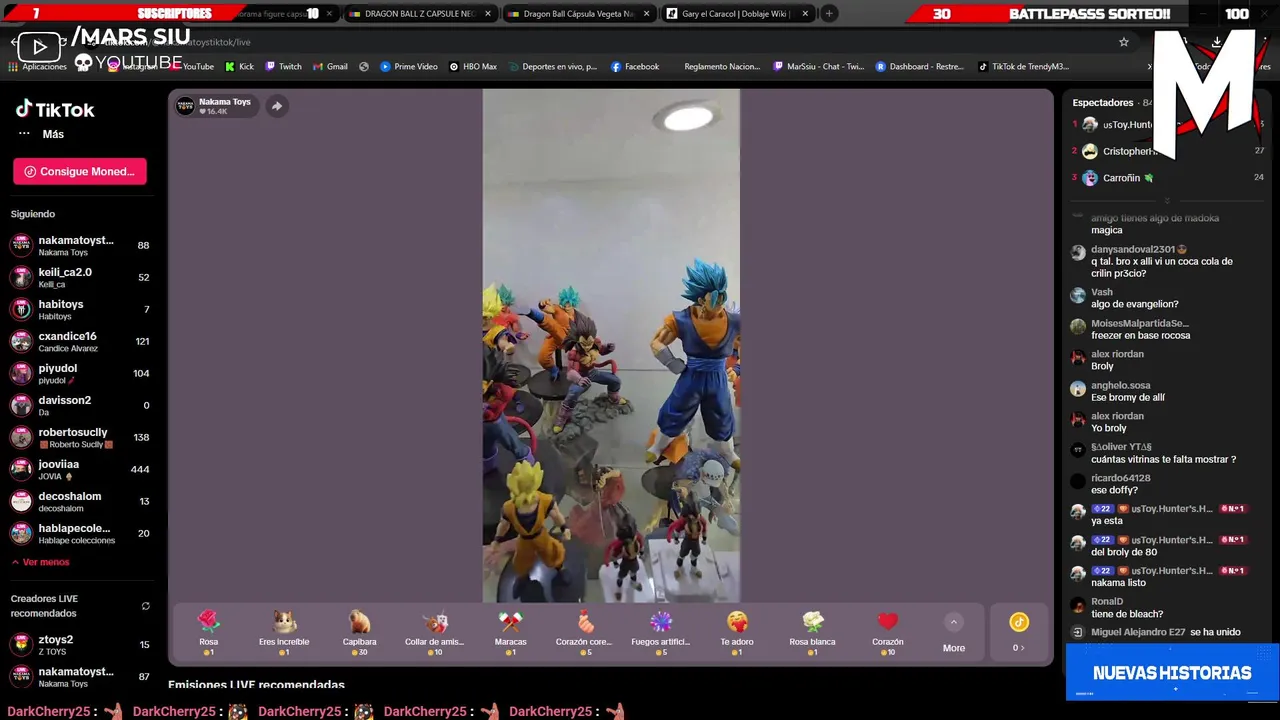The width and height of the screenshot is (1280, 720).
Task: Open the Más options menu
Action: coord(41,134)
